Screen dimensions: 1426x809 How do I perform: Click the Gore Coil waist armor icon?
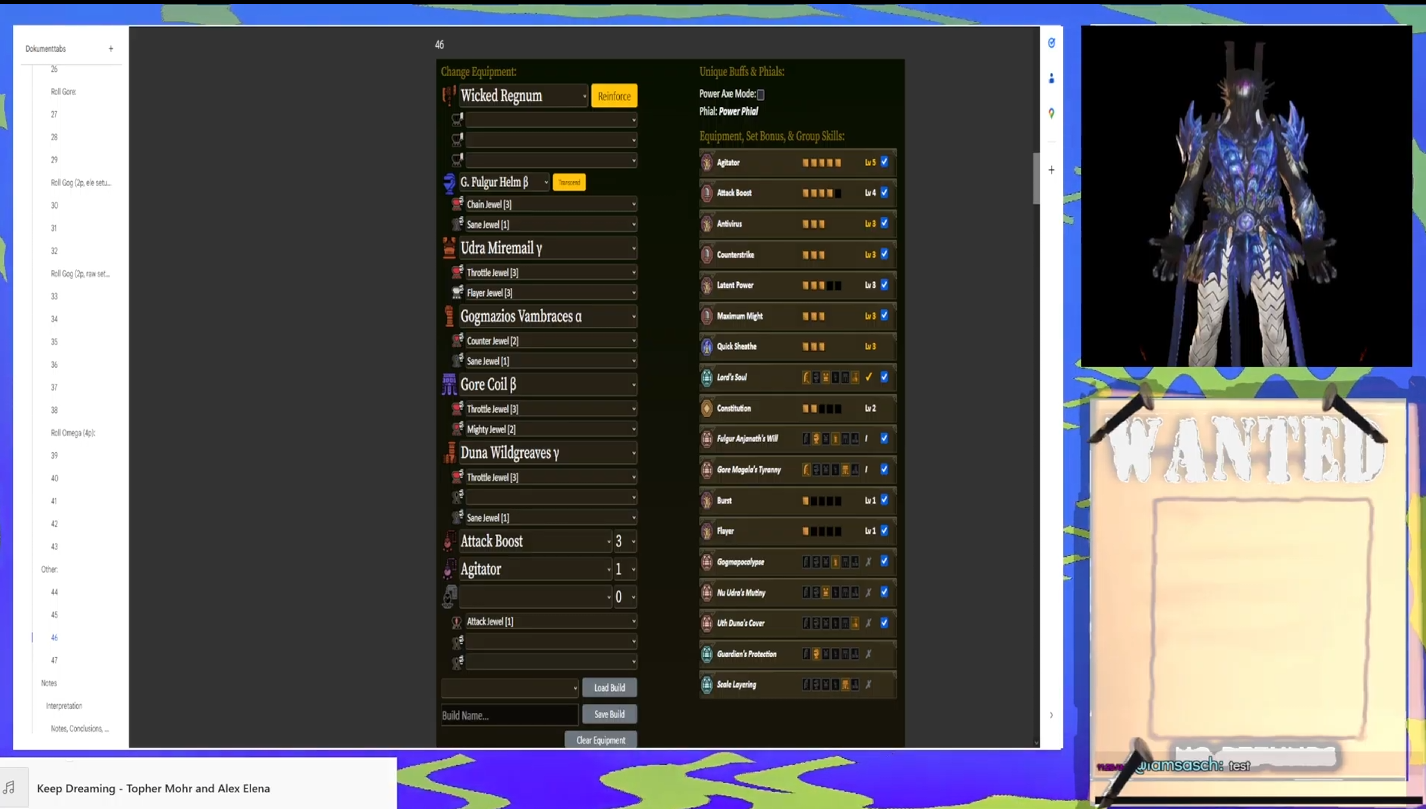pyautogui.click(x=449, y=384)
